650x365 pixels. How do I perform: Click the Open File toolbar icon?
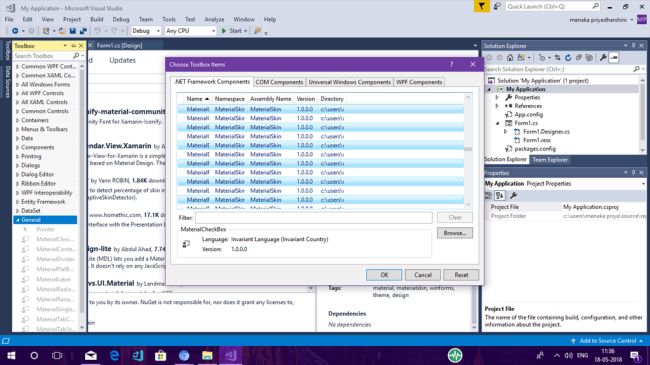point(62,31)
